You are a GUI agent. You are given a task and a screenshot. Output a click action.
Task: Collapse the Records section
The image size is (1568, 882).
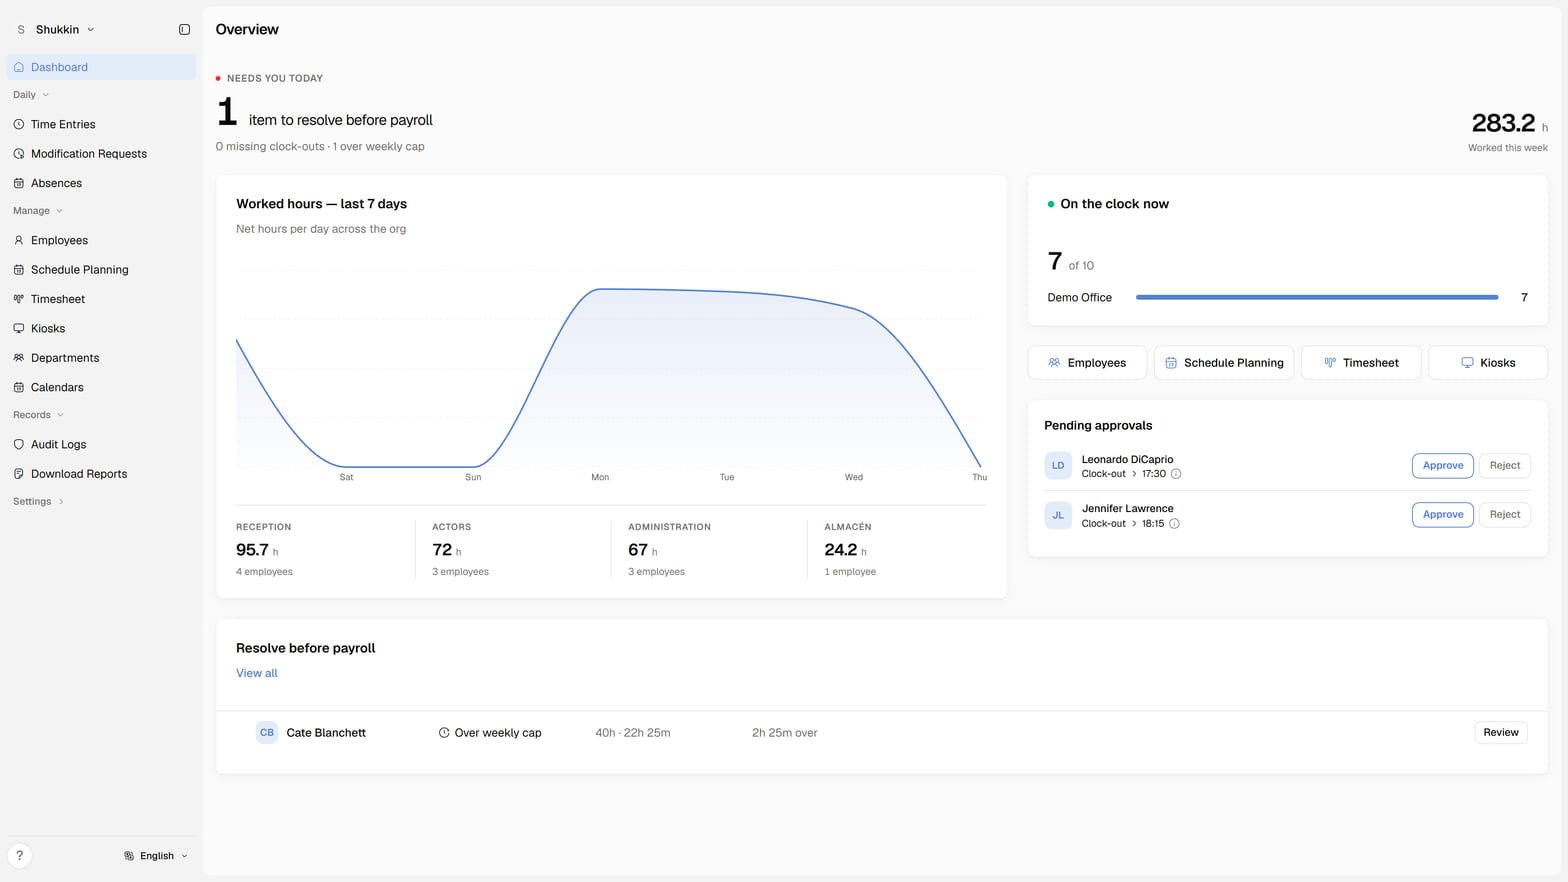(38, 415)
